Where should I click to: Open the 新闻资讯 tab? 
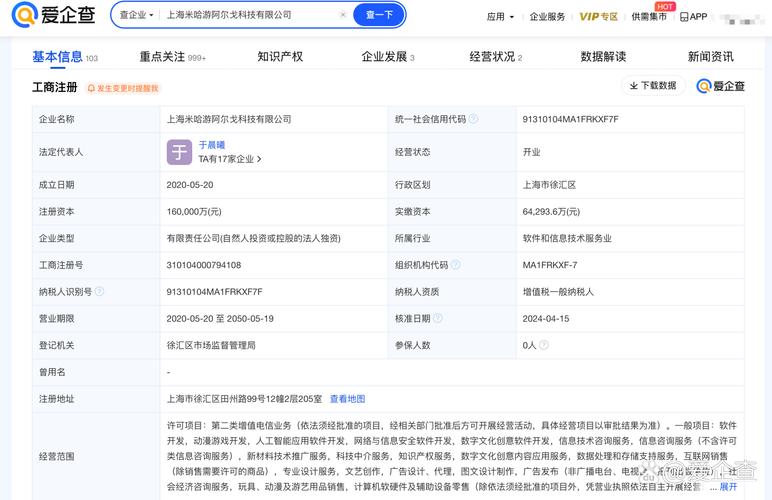click(710, 57)
